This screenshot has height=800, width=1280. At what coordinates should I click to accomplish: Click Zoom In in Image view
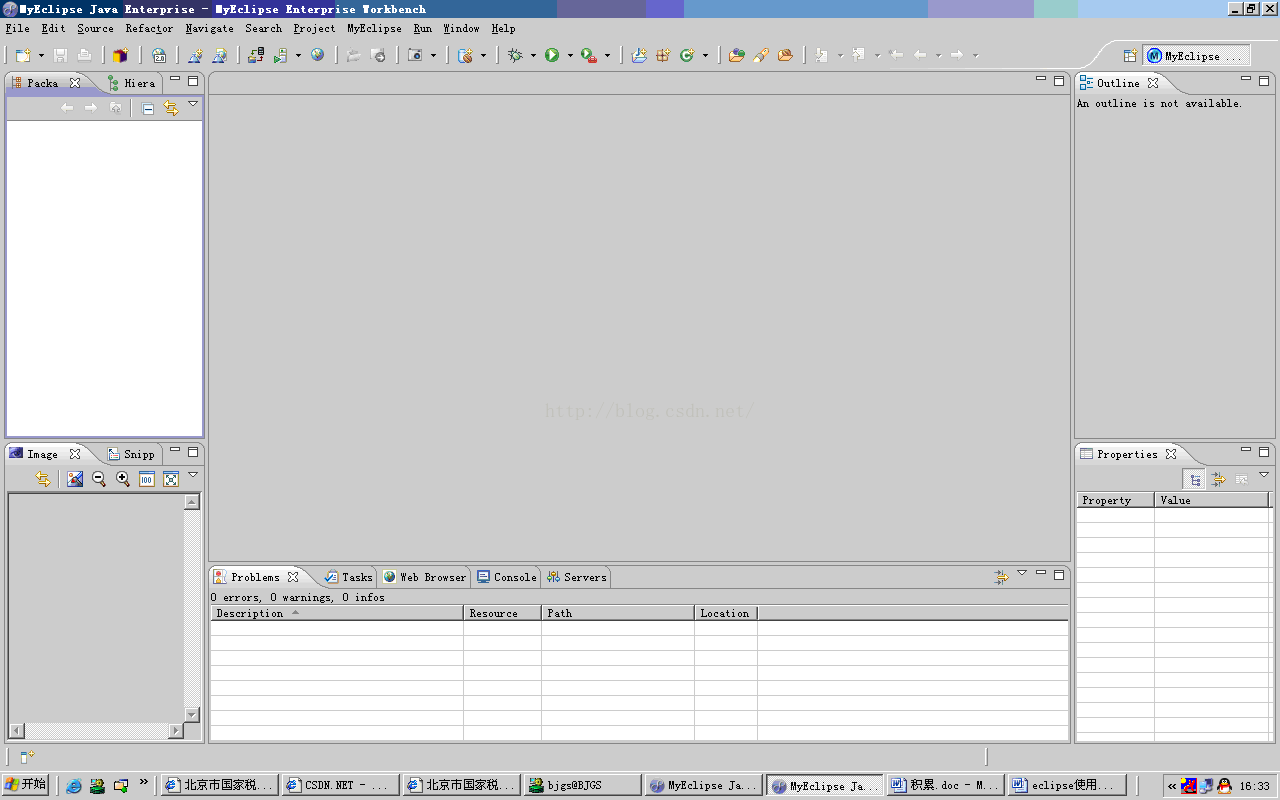coord(123,479)
